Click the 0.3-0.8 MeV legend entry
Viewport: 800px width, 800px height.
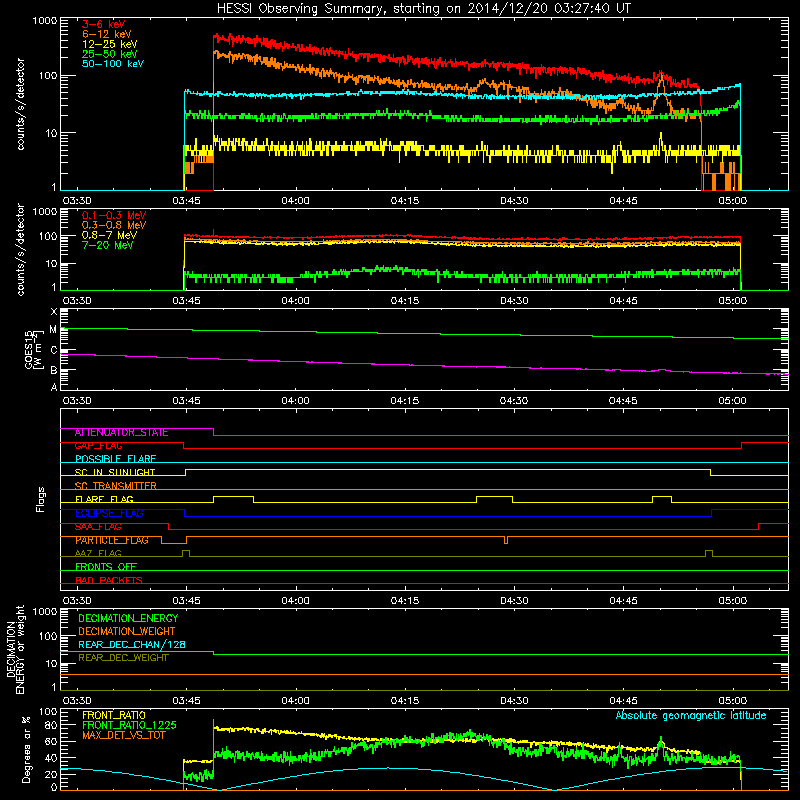pyautogui.click(x=114, y=225)
